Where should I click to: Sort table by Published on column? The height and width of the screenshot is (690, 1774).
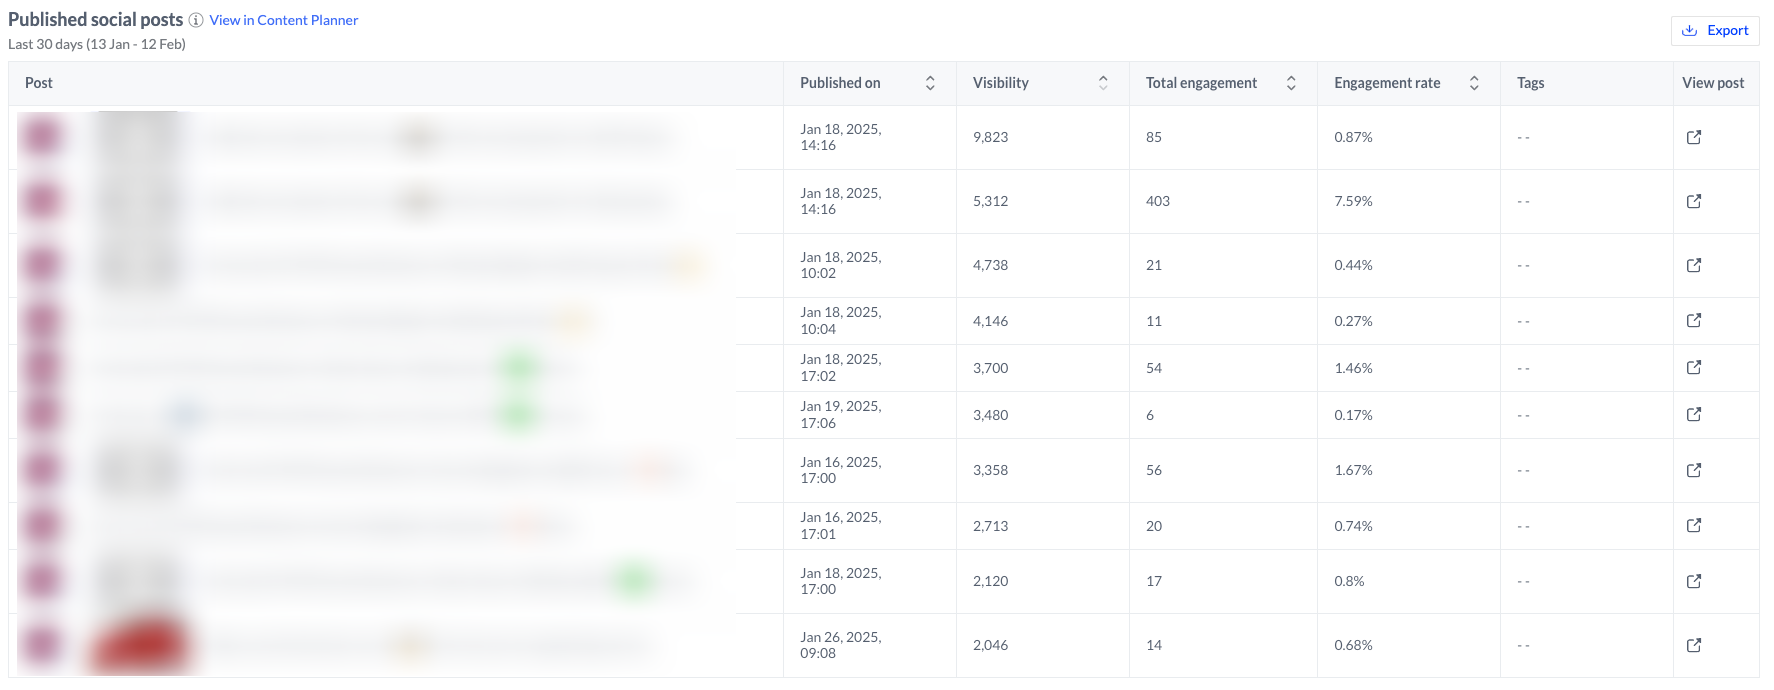[x=930, y=83]
